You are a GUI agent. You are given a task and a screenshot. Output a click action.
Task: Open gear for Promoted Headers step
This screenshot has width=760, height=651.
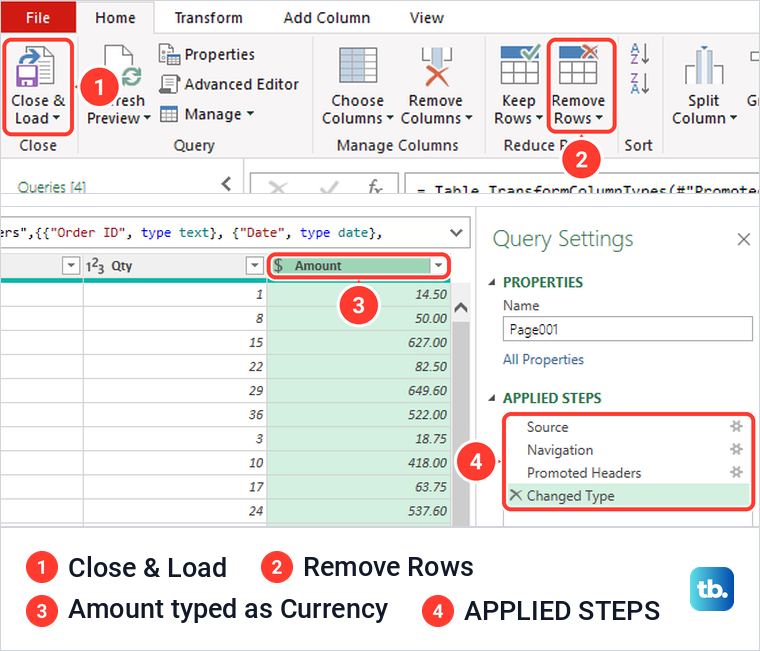click(736, 472)
